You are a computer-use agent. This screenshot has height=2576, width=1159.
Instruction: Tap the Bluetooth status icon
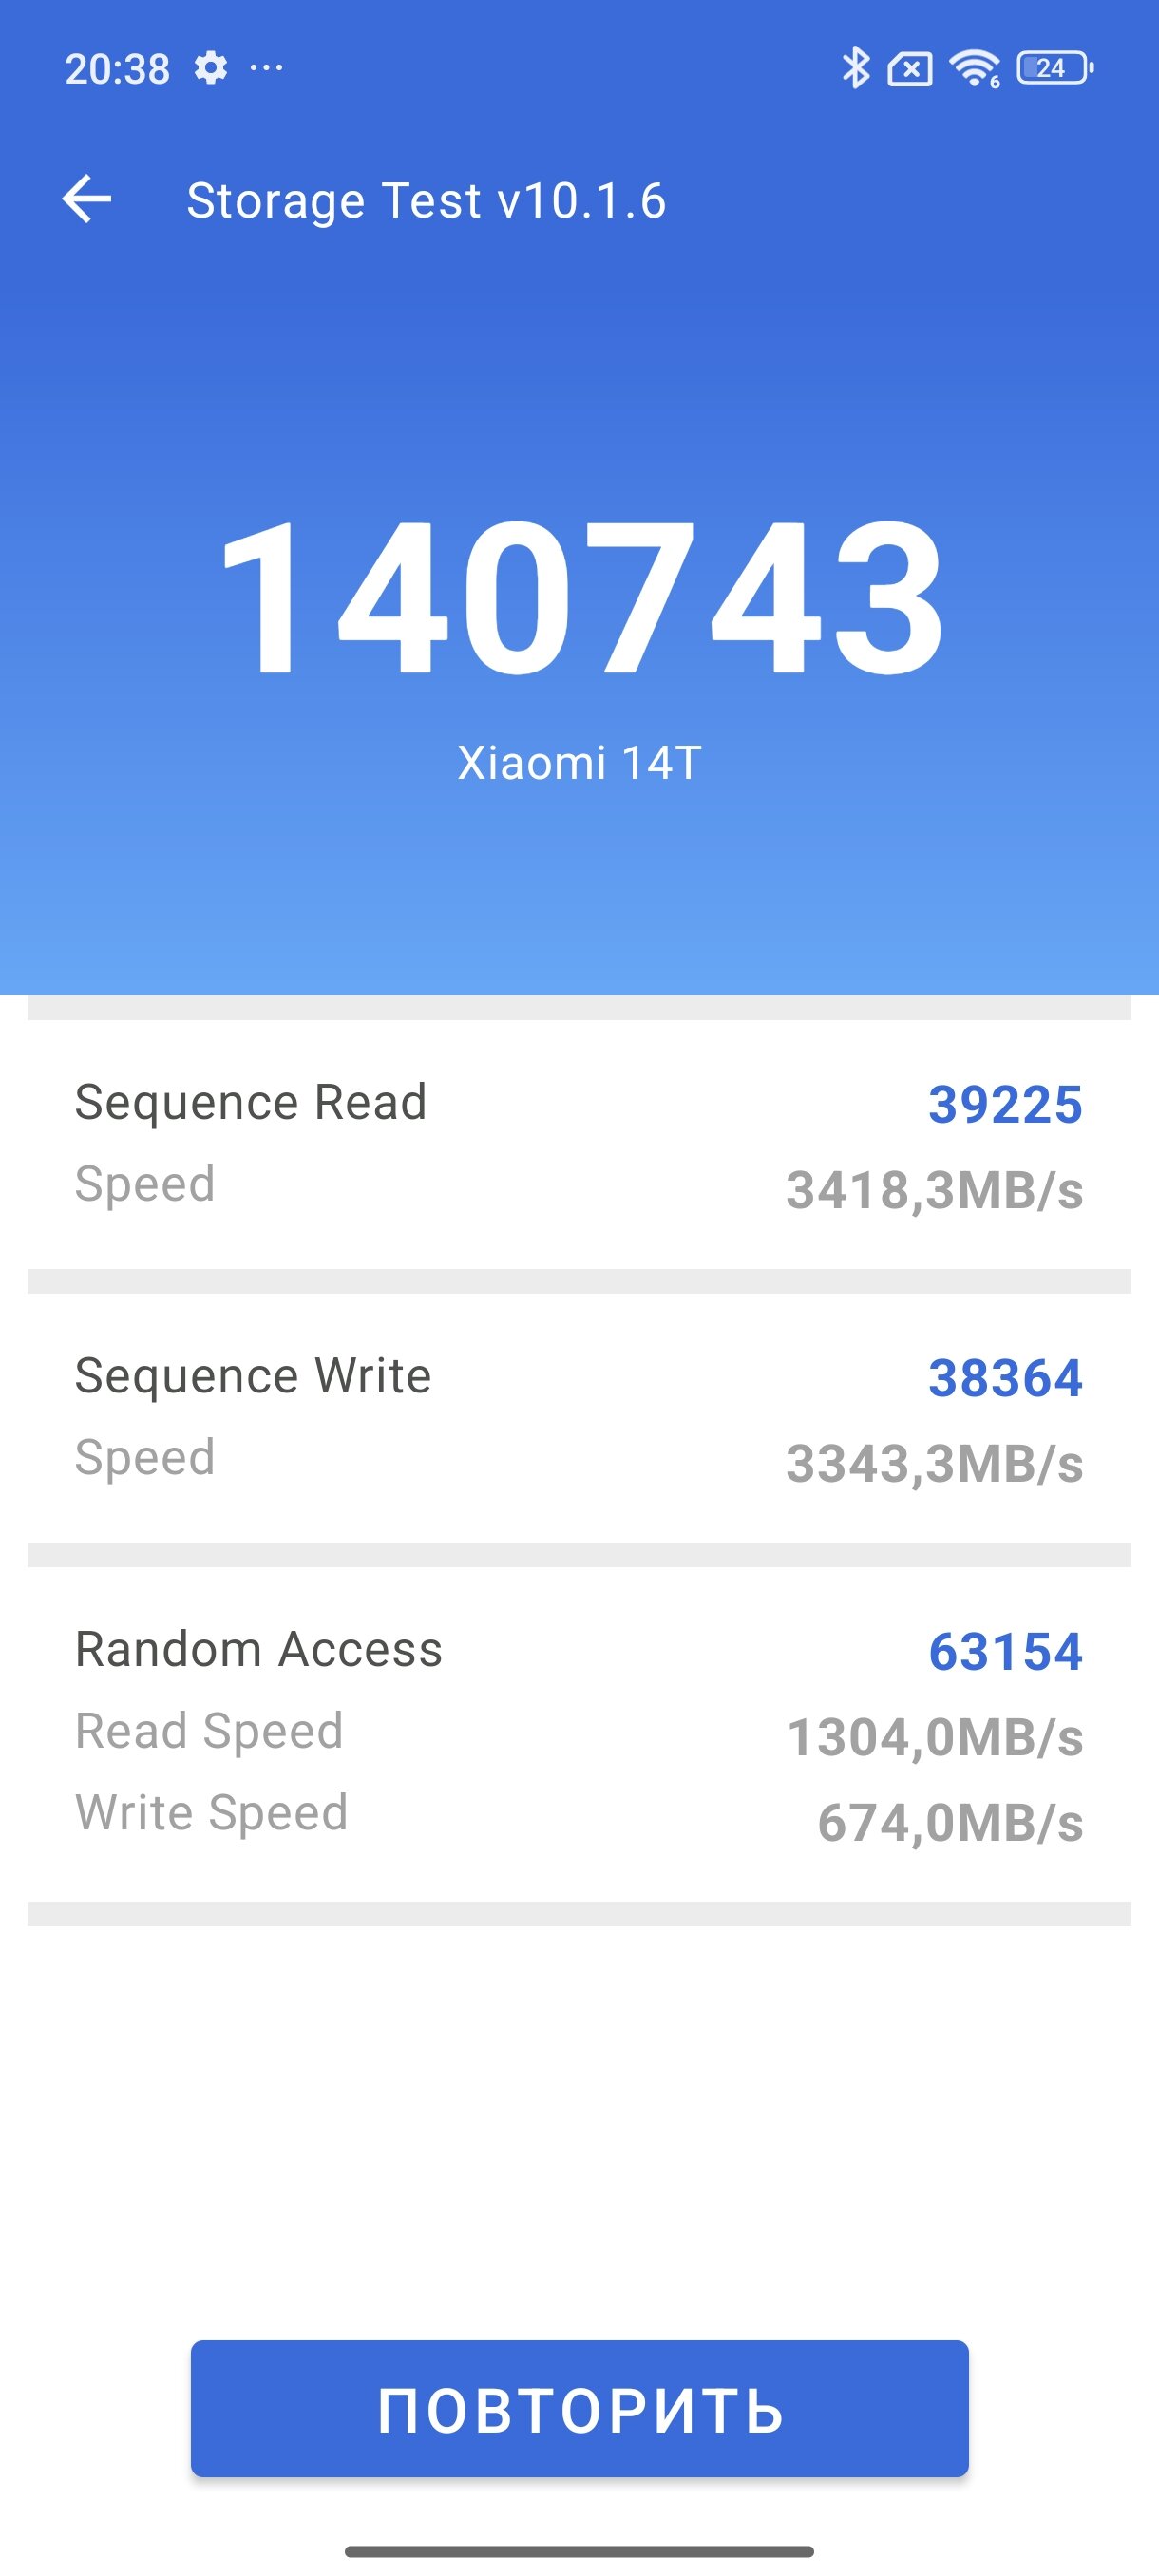[x=855, y=68]
